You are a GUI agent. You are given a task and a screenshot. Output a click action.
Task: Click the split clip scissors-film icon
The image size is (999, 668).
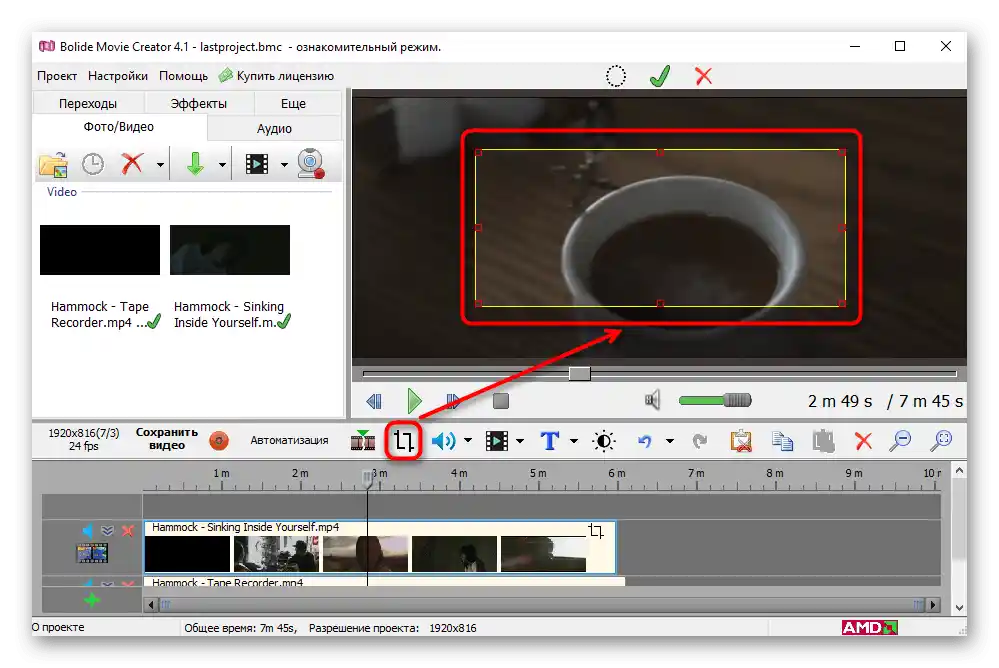click(x=363, y=440)
